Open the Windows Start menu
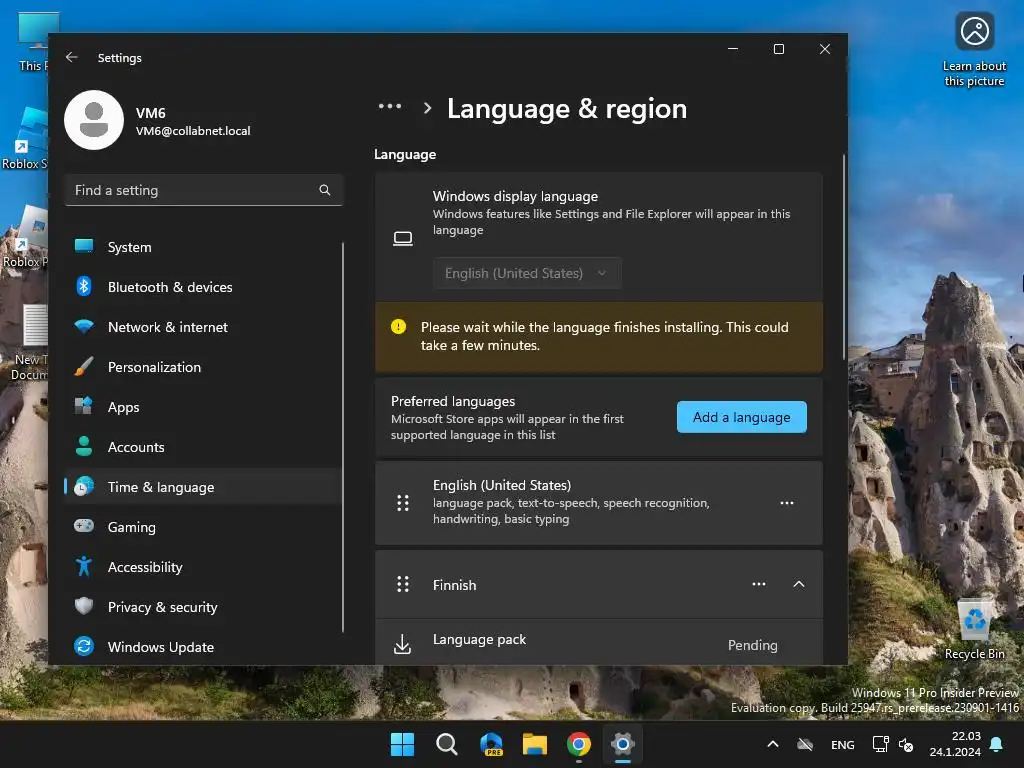The height and width of the screenshot is (768, 1024). 402,744
